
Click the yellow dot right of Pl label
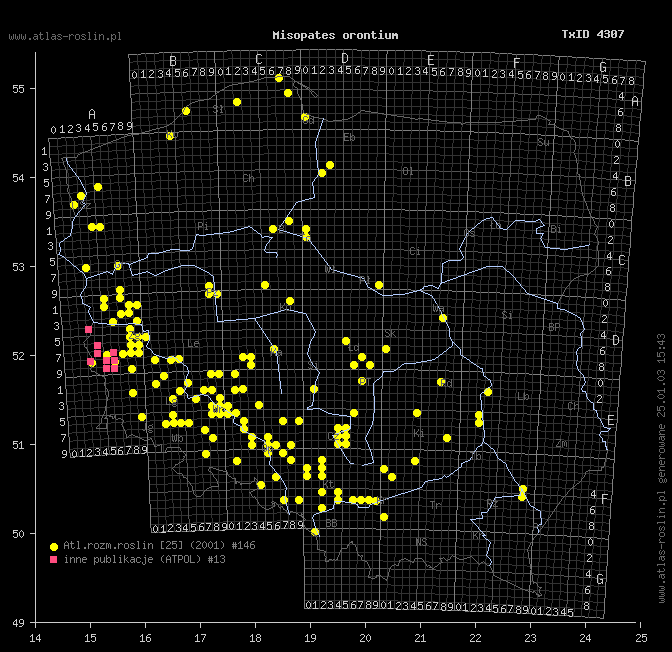point(379,285)
